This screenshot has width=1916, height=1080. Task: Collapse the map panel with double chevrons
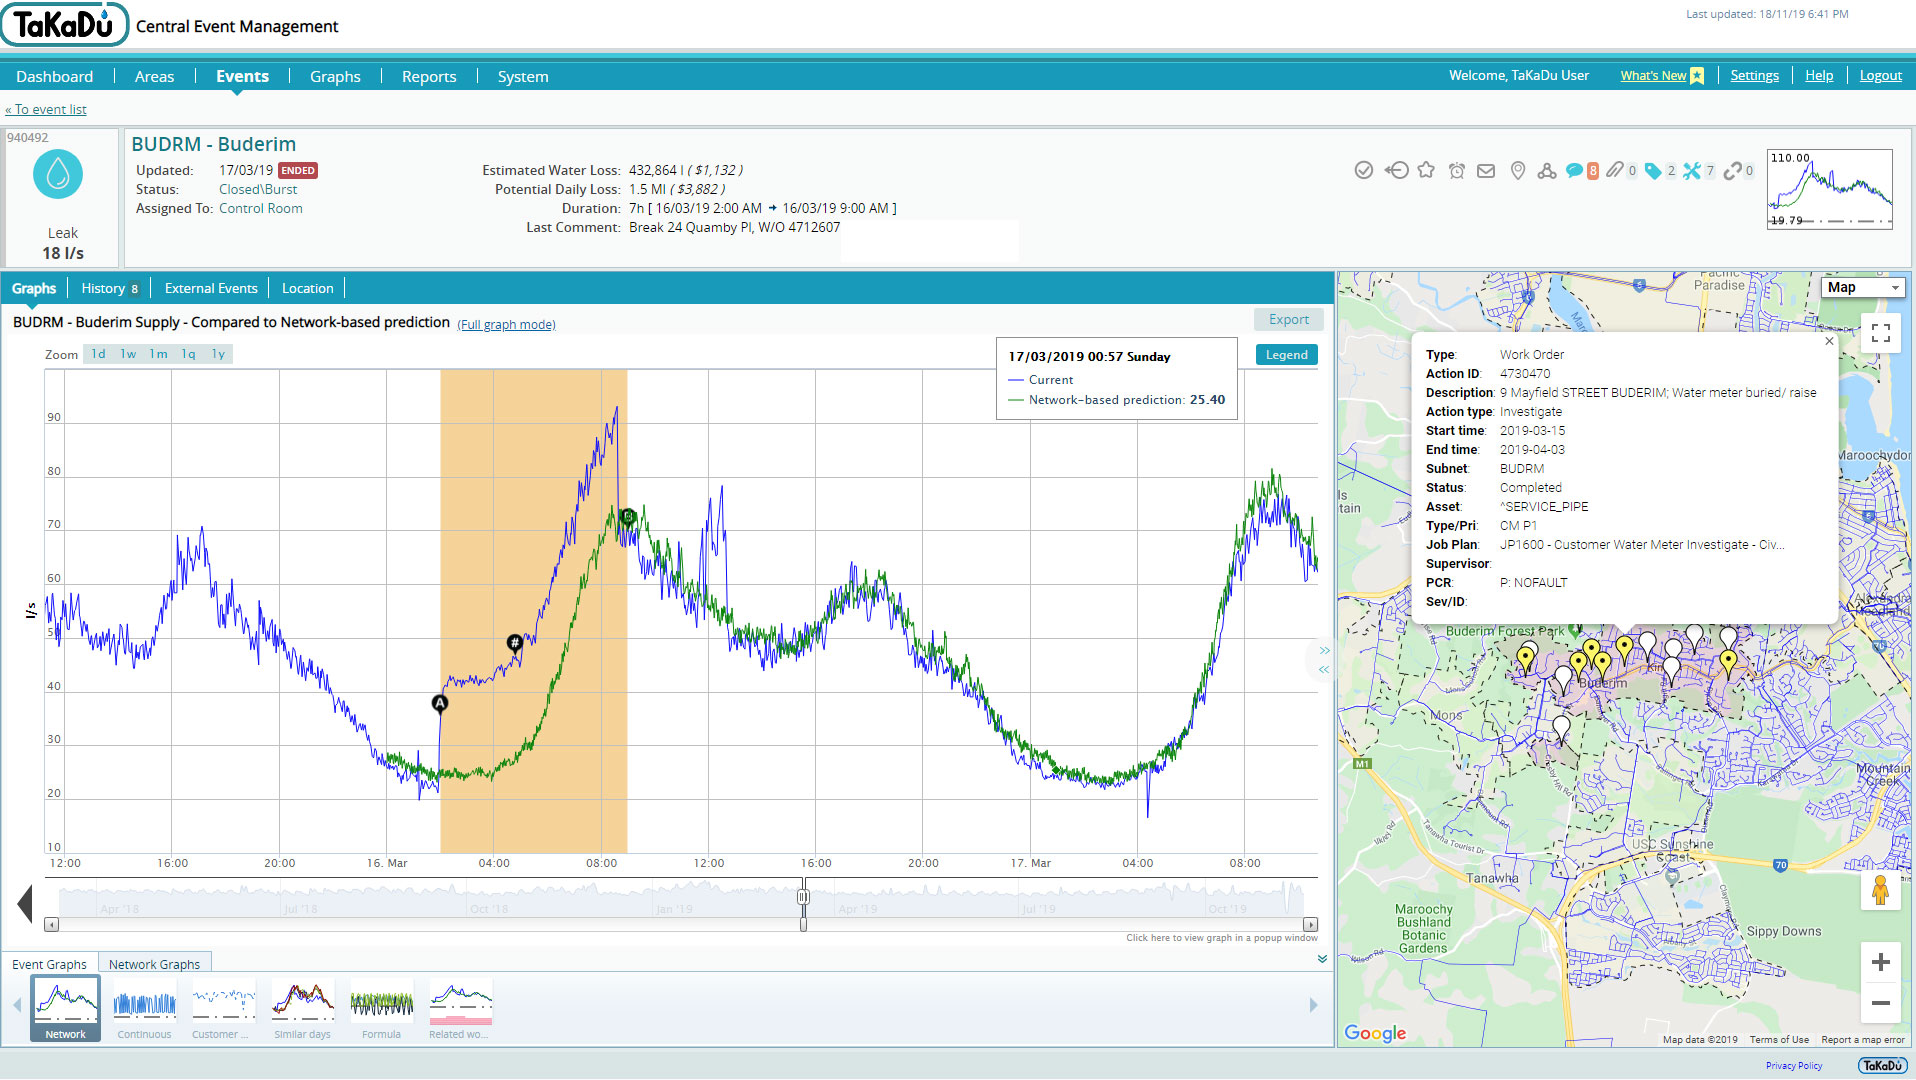1324,660
